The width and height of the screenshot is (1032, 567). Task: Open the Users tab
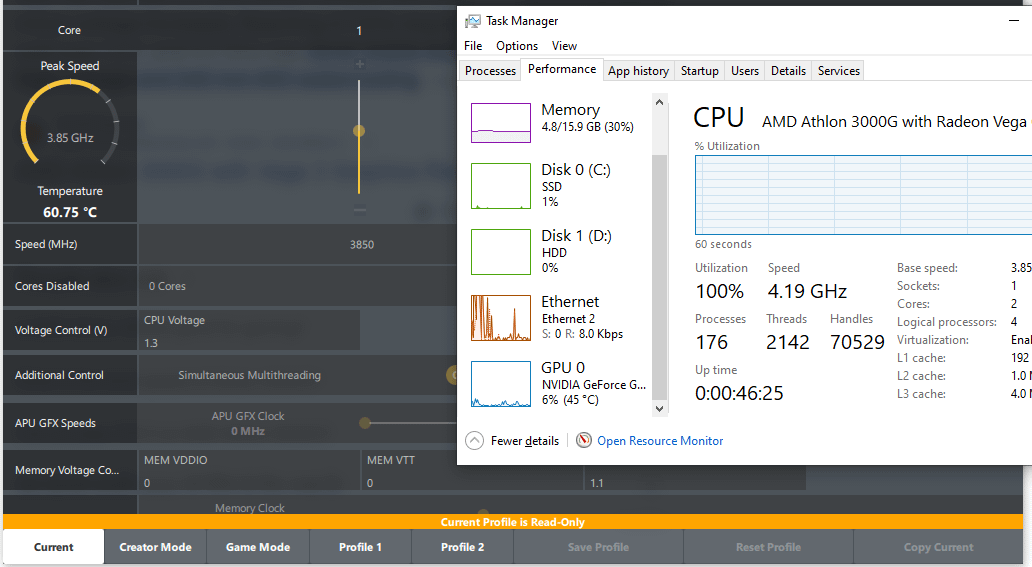point(745,70)
